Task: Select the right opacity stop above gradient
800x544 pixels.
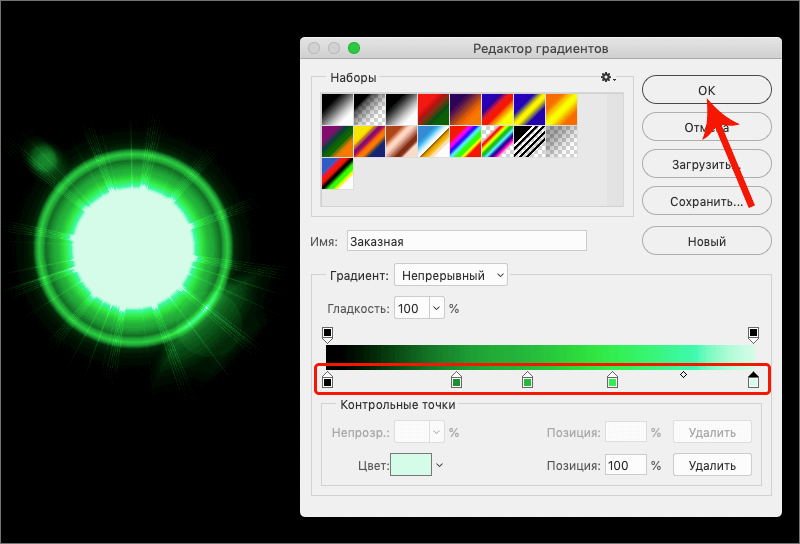Action: 753,335
